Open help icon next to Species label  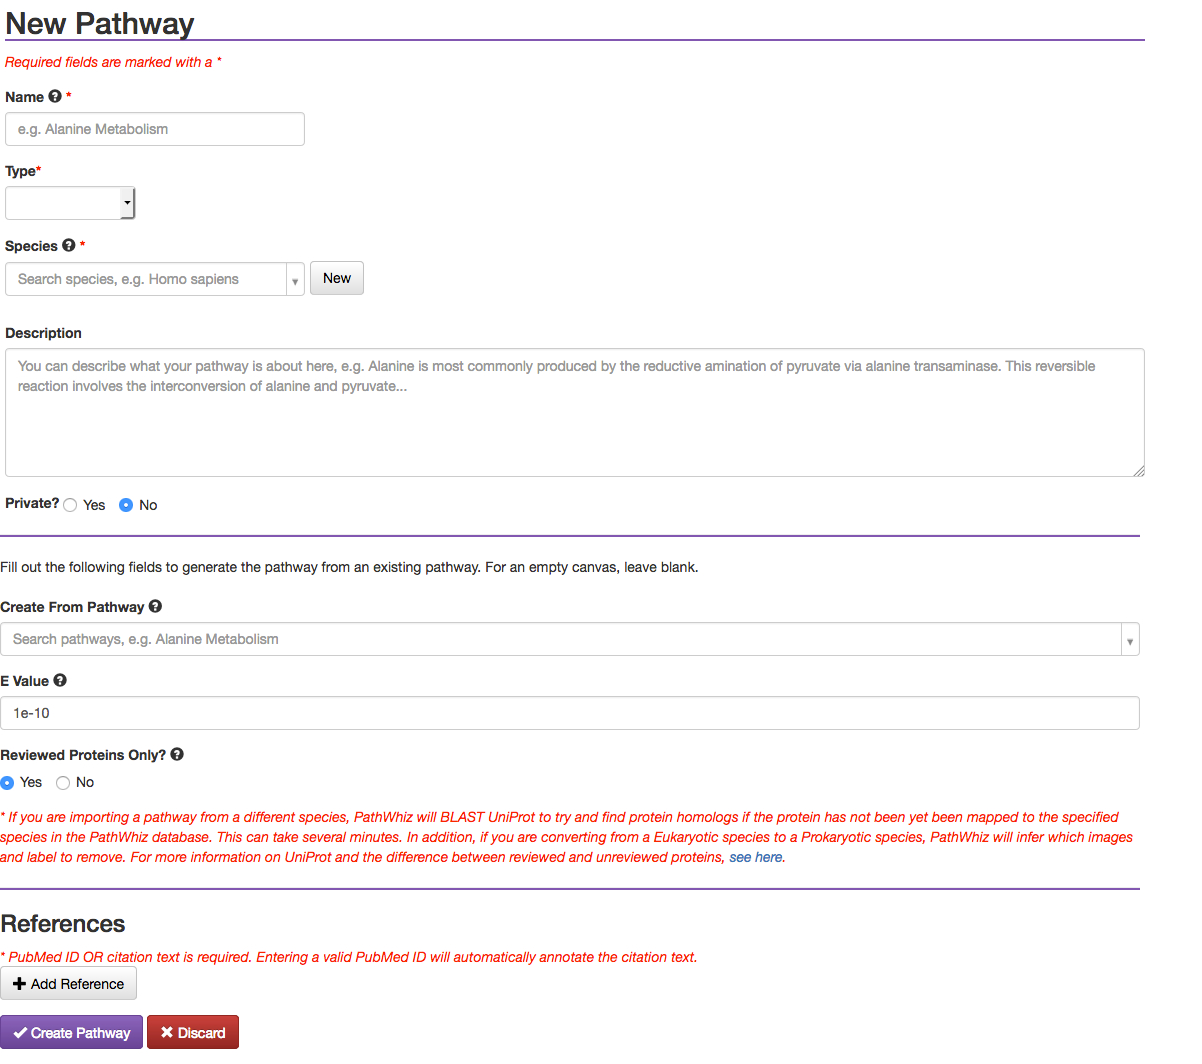69,245
